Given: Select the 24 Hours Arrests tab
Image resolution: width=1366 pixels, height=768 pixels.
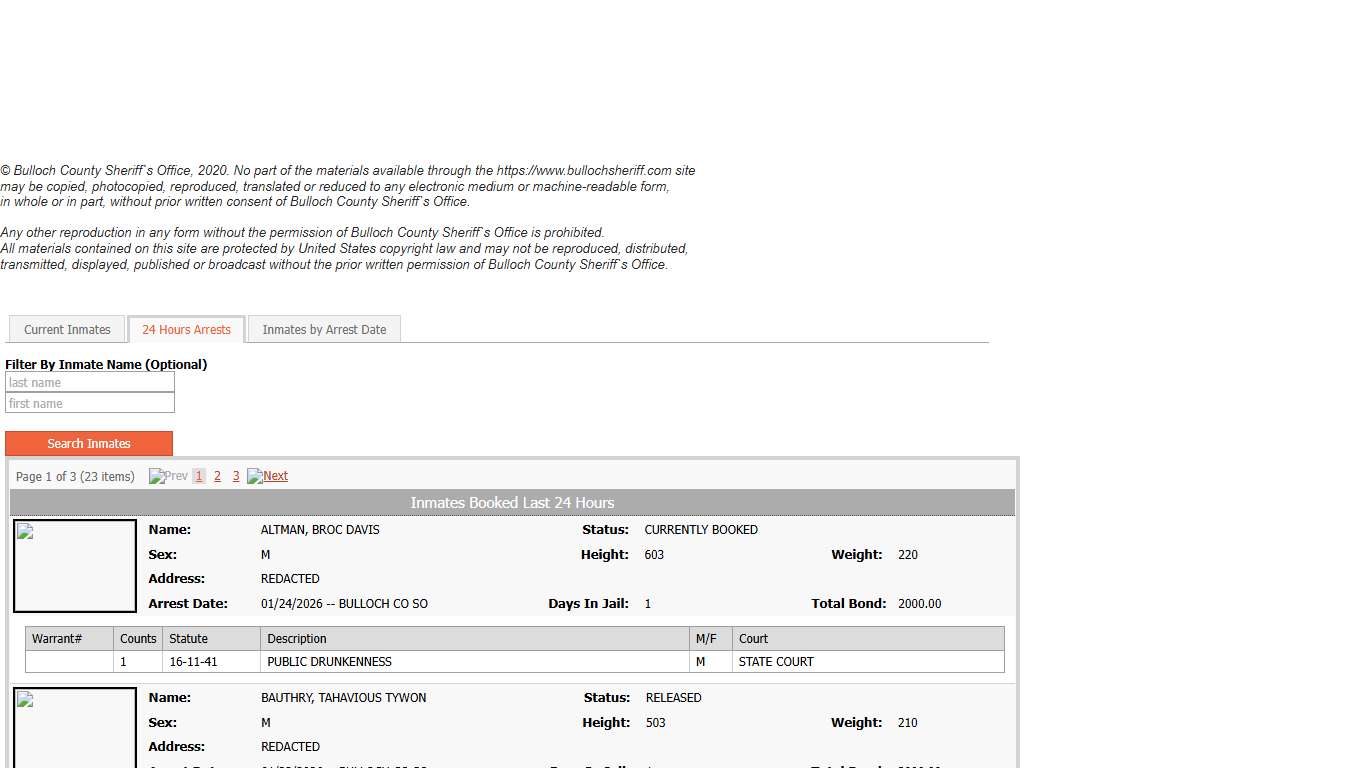Looking at the screenshot, I should (186, 329).
